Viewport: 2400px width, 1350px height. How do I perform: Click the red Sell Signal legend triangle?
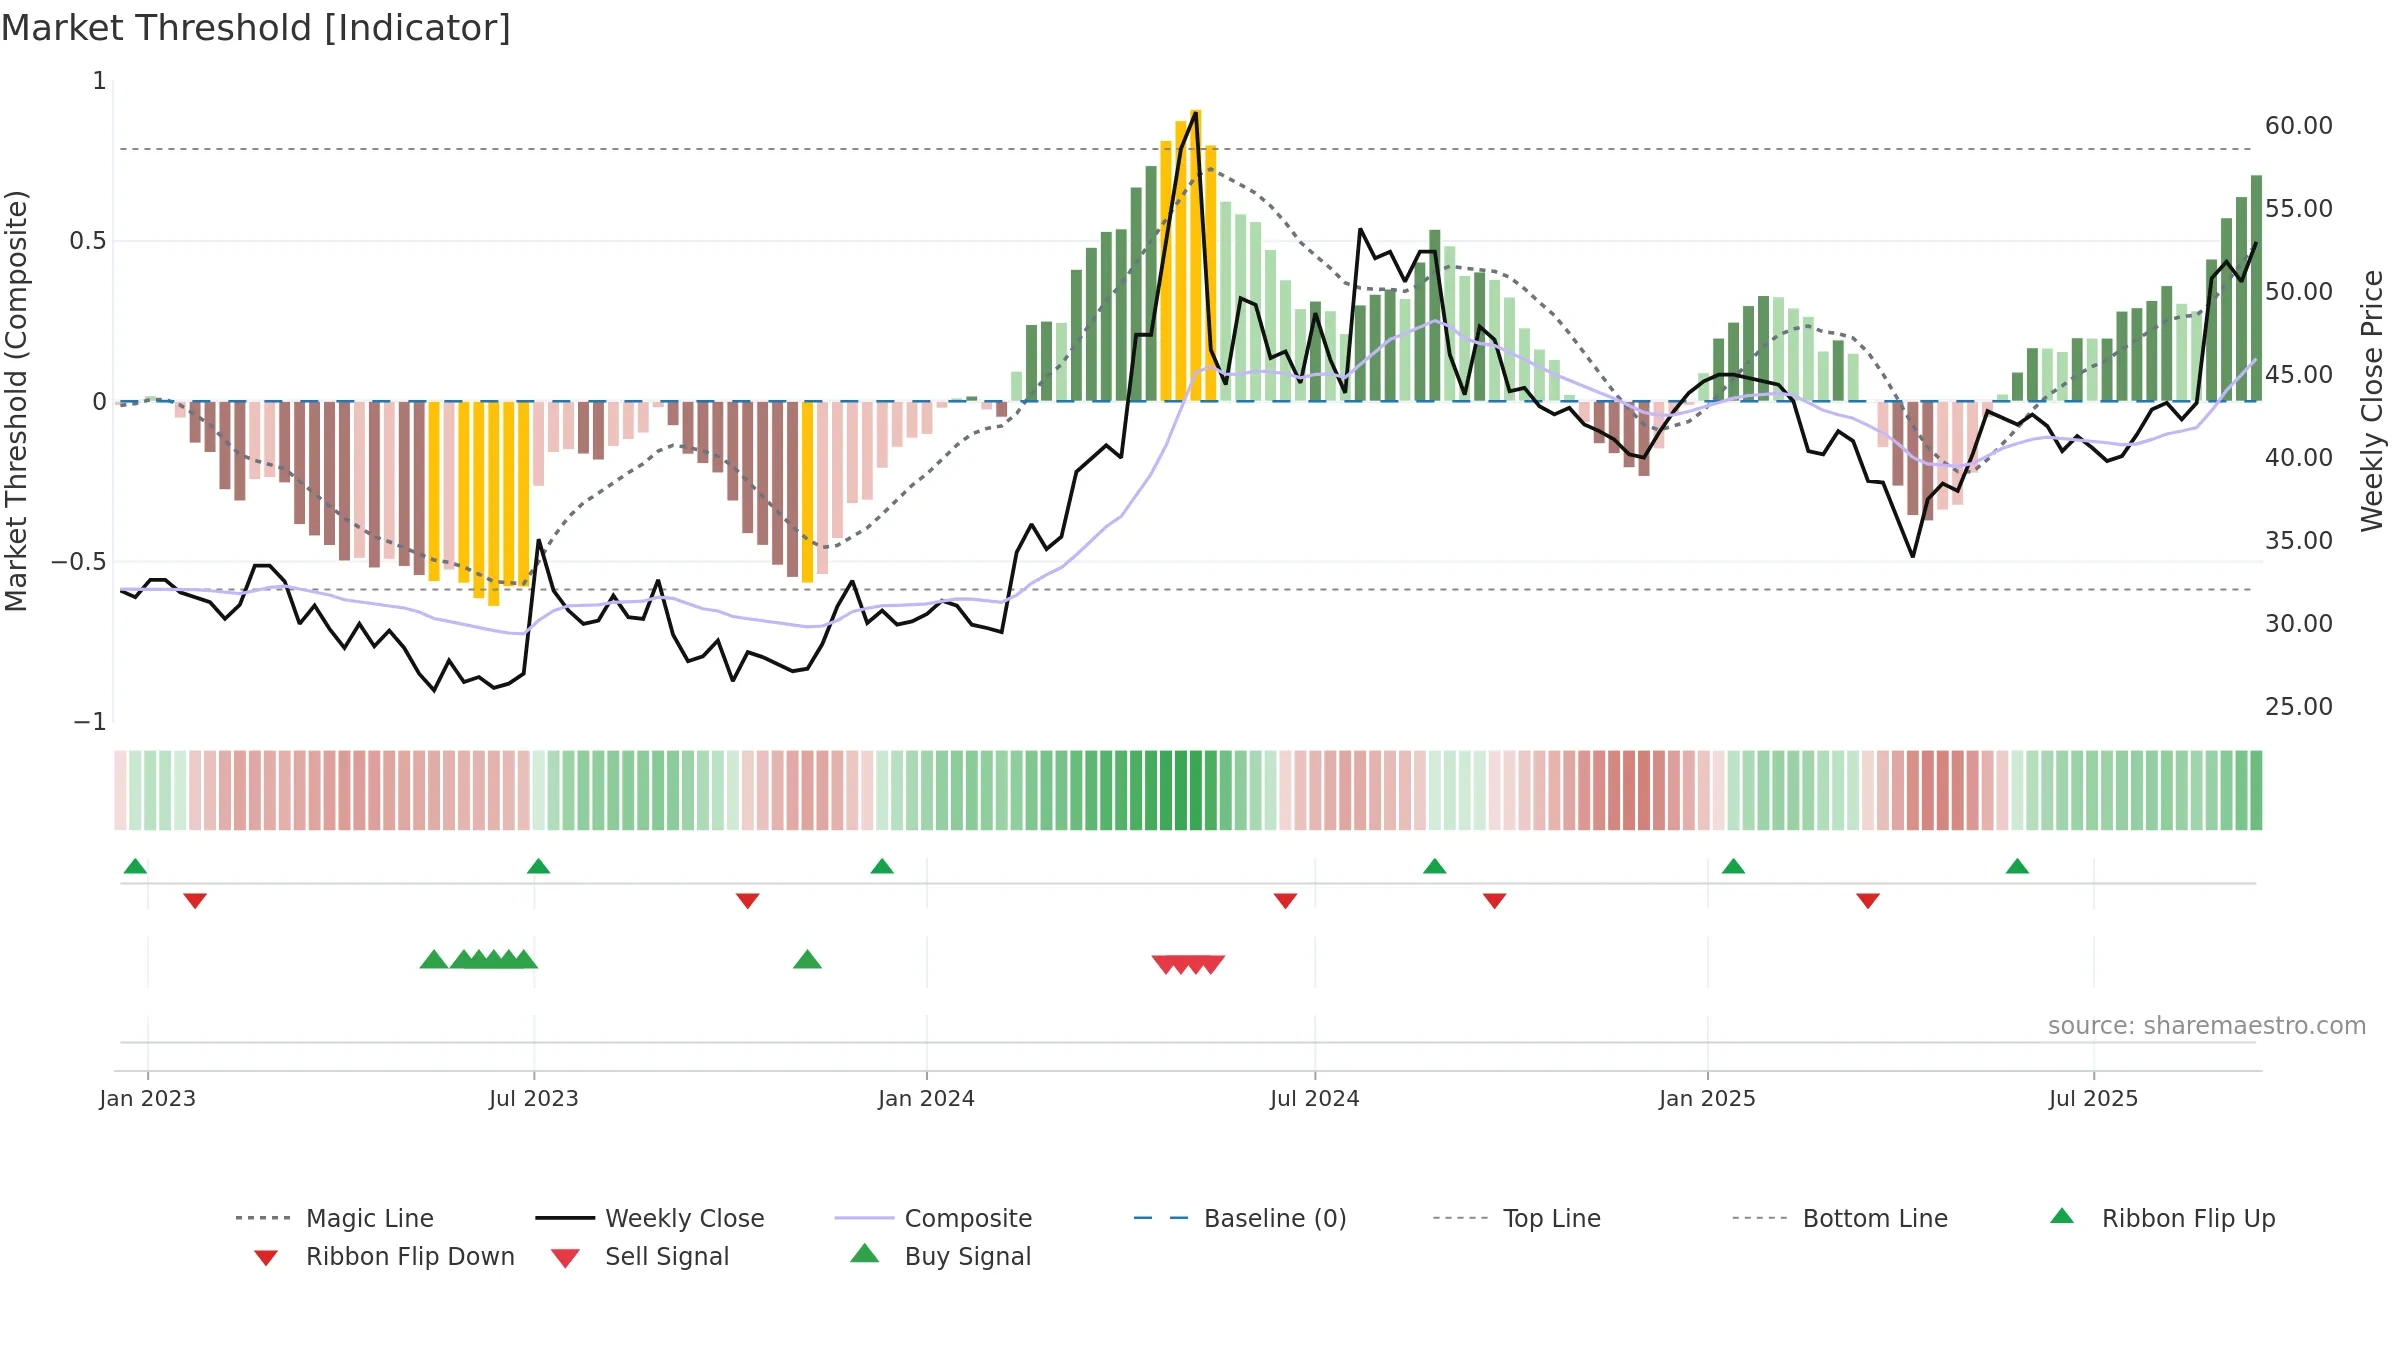click(565, 1258)
